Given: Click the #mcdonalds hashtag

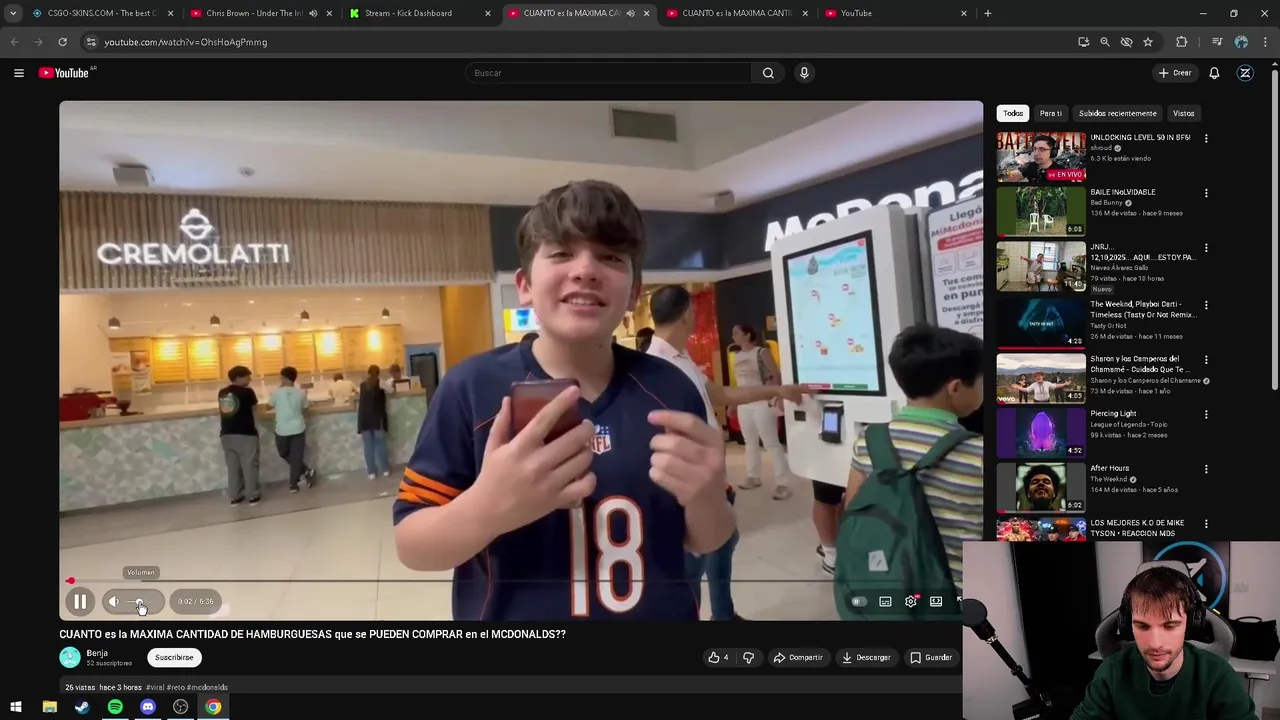Looking at the screenshot, I should [208, 687].
